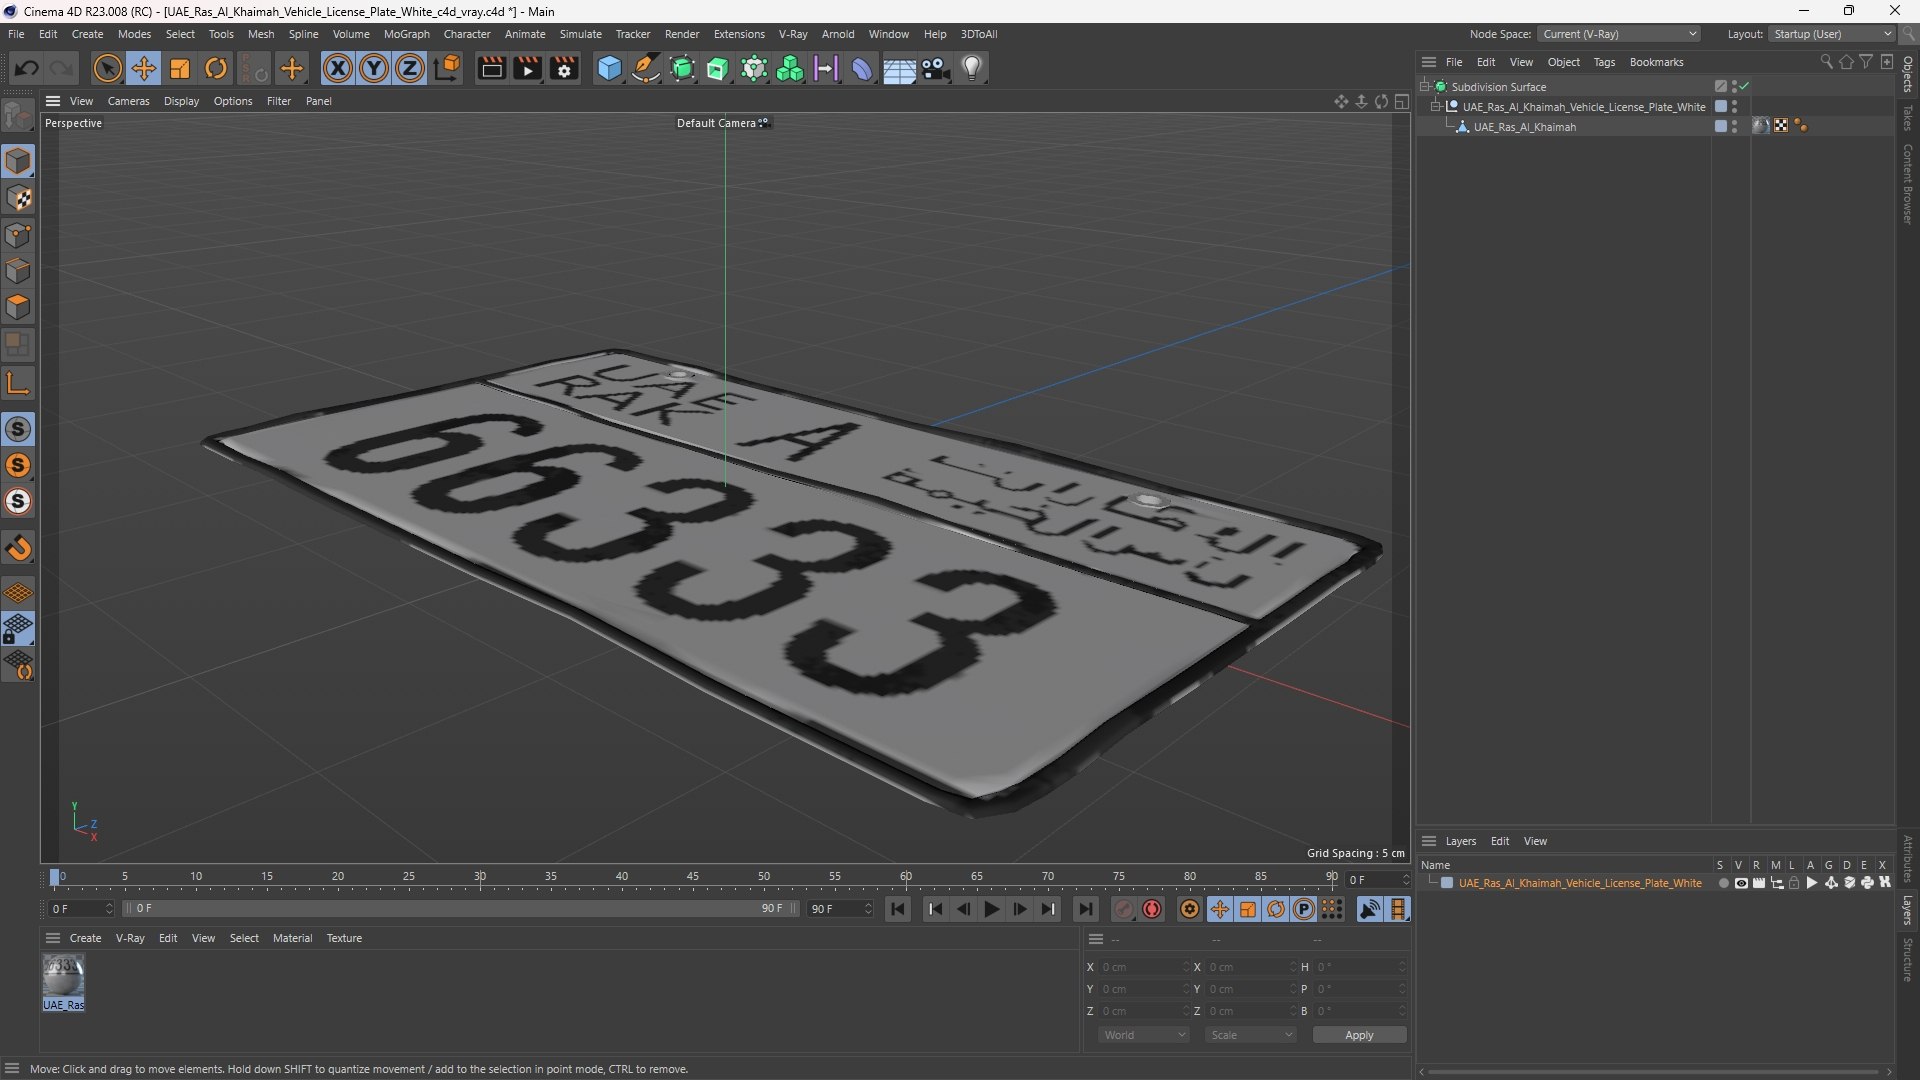Open the Simulate menu

[580, 34]
